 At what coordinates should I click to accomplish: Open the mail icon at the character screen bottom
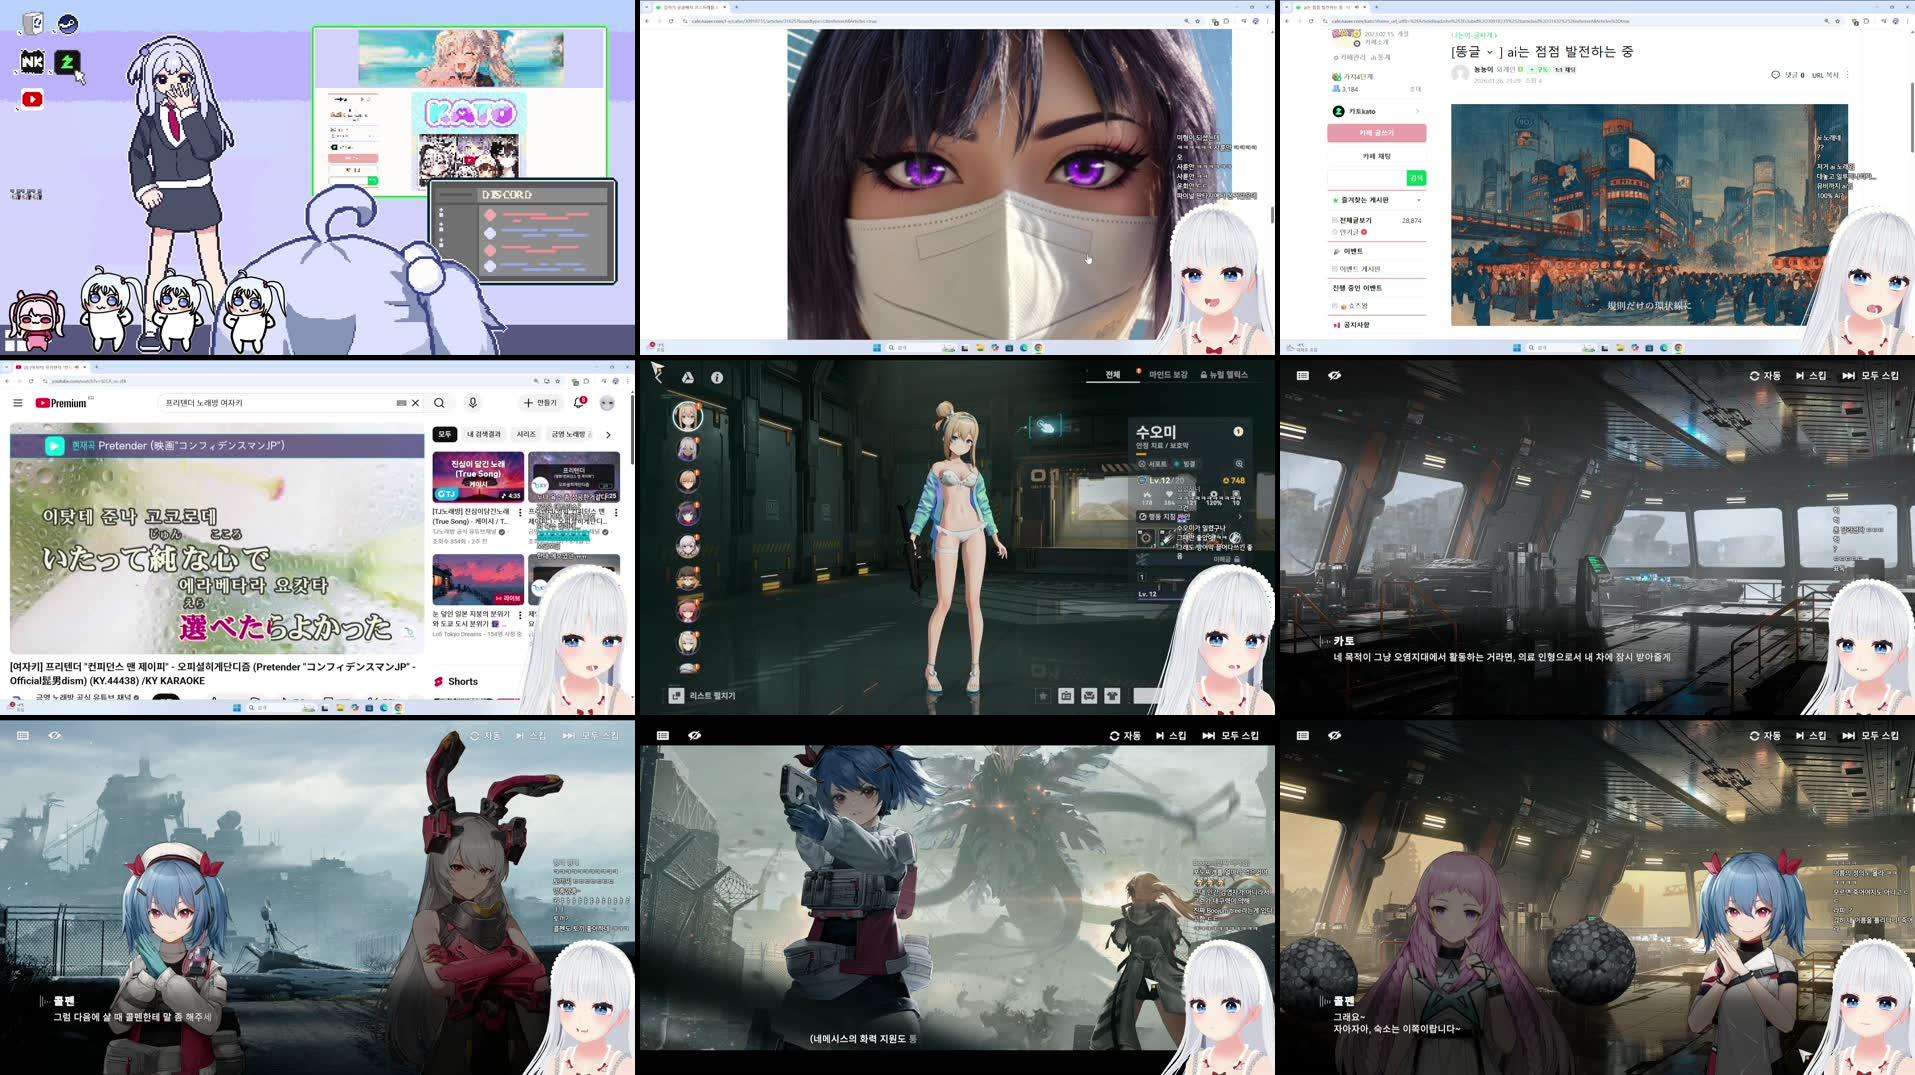[x=1089, y=695]
